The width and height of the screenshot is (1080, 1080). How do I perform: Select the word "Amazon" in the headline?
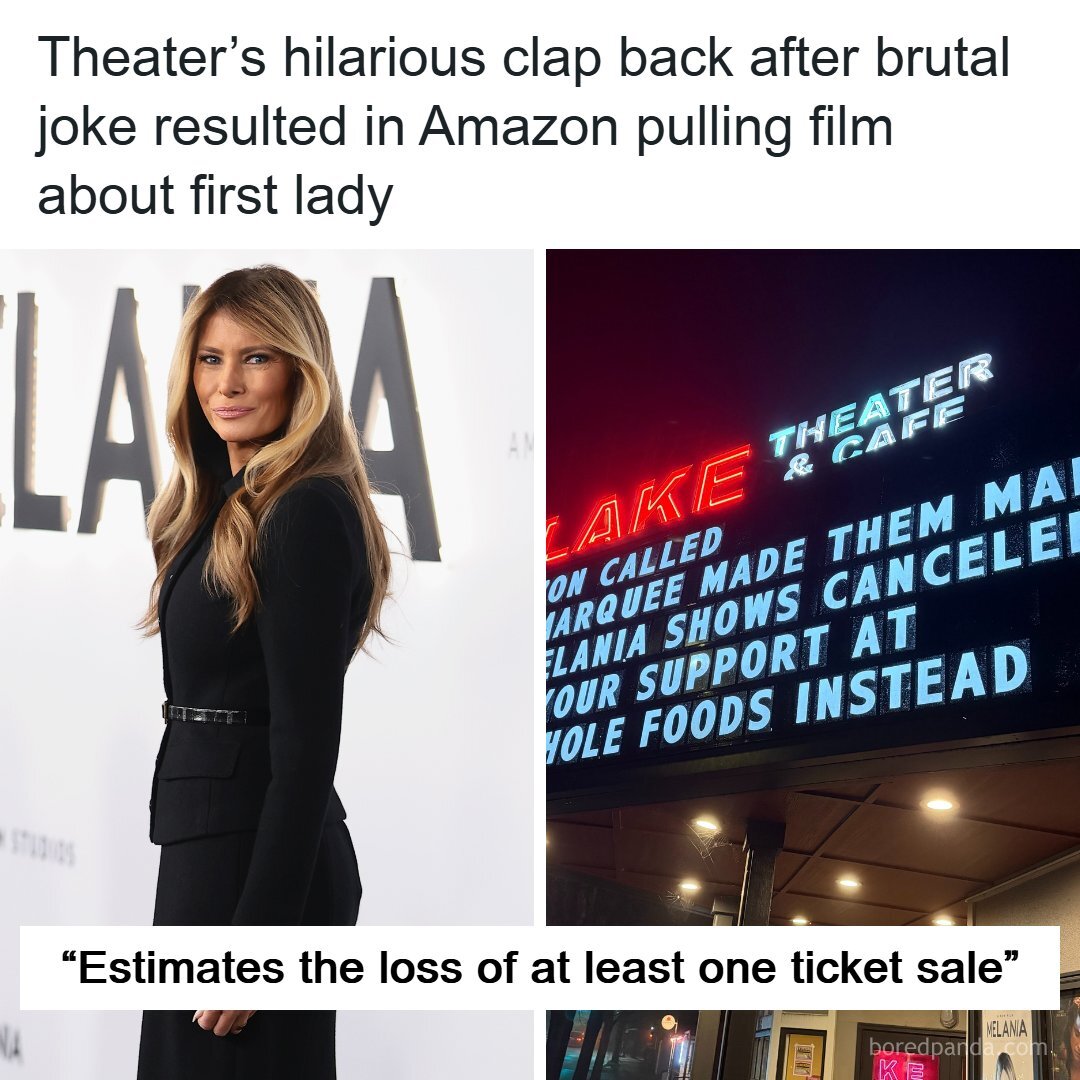517,126
